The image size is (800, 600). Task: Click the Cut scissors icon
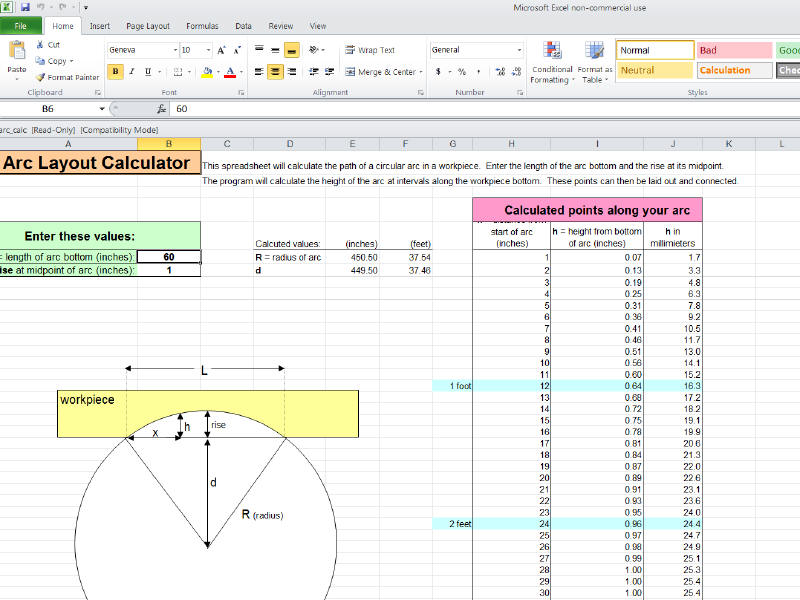point(40,45)
